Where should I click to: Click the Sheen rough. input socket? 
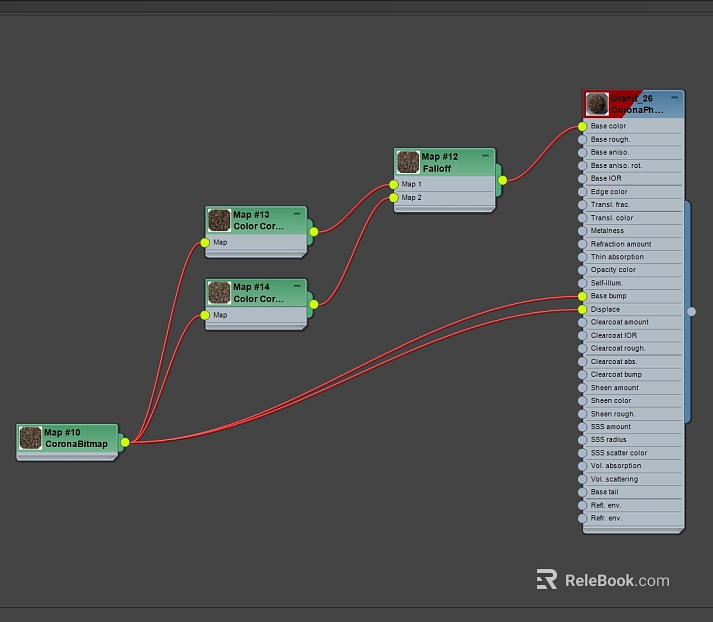click(582, 414)
